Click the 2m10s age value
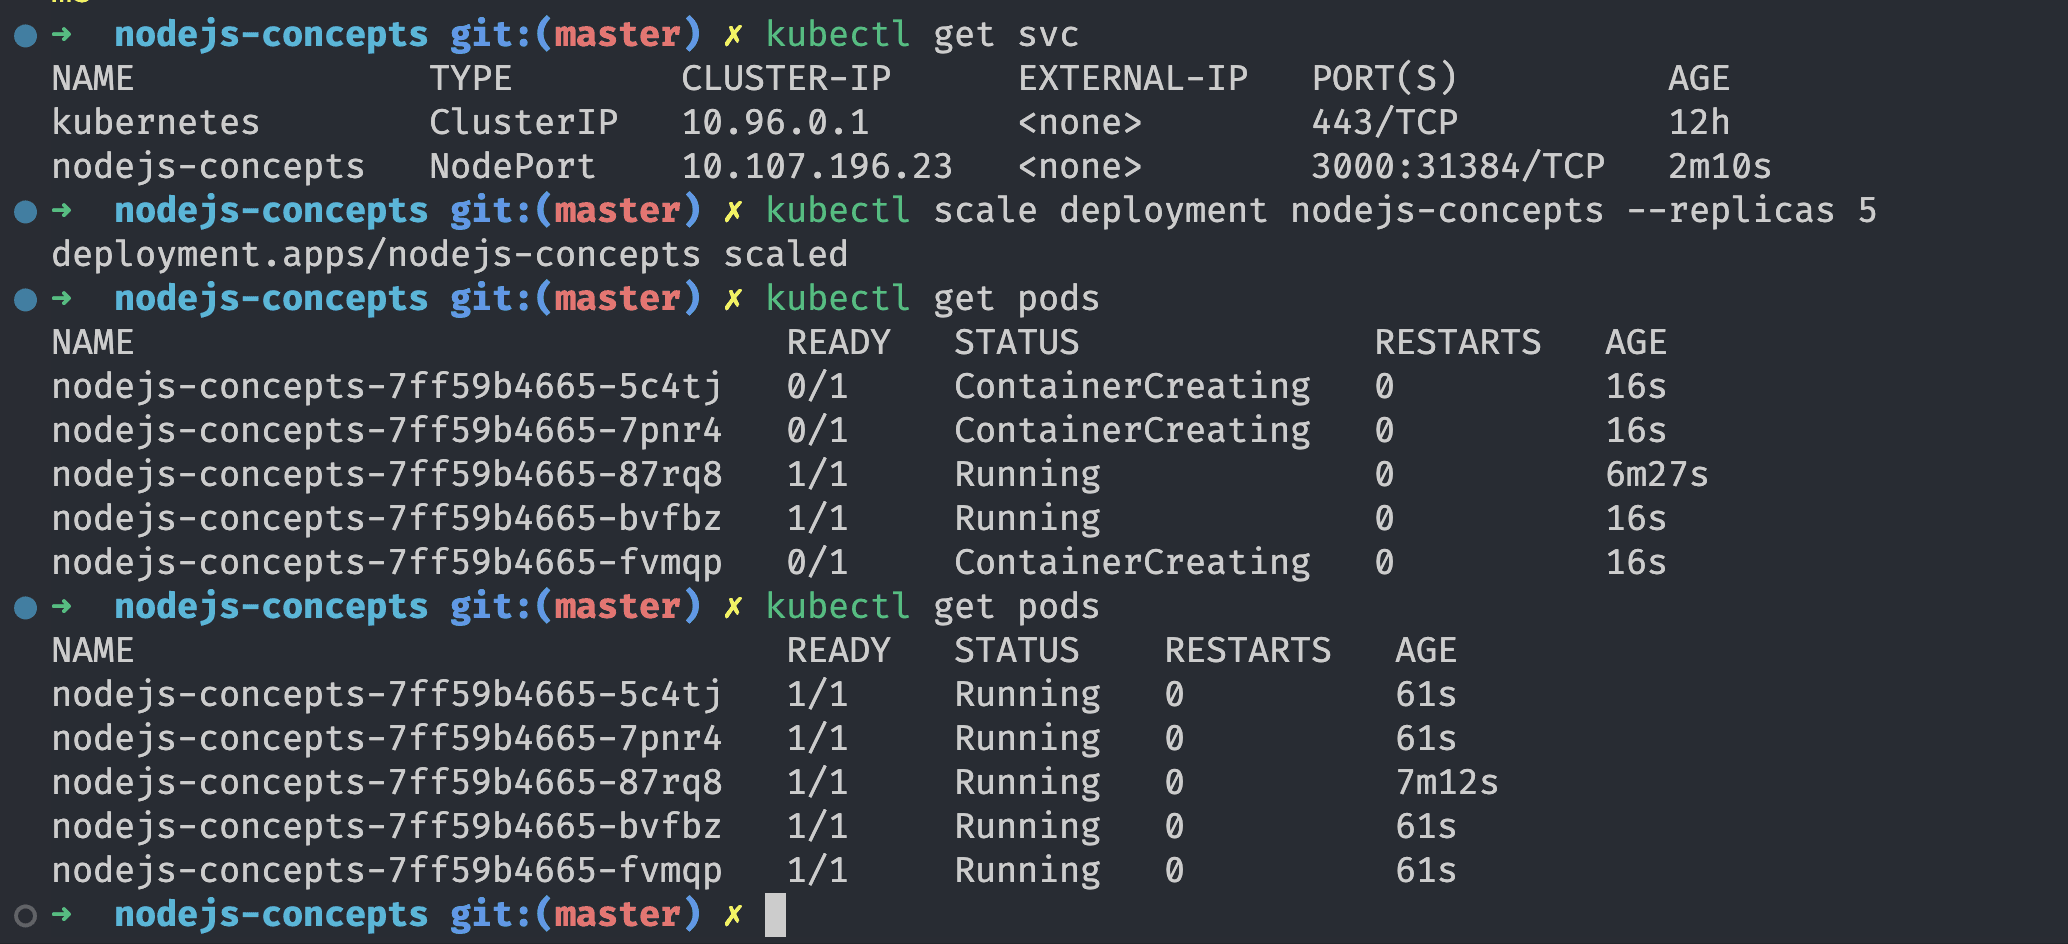Viewport: 2068px width, 944px height. point(1720,166)
